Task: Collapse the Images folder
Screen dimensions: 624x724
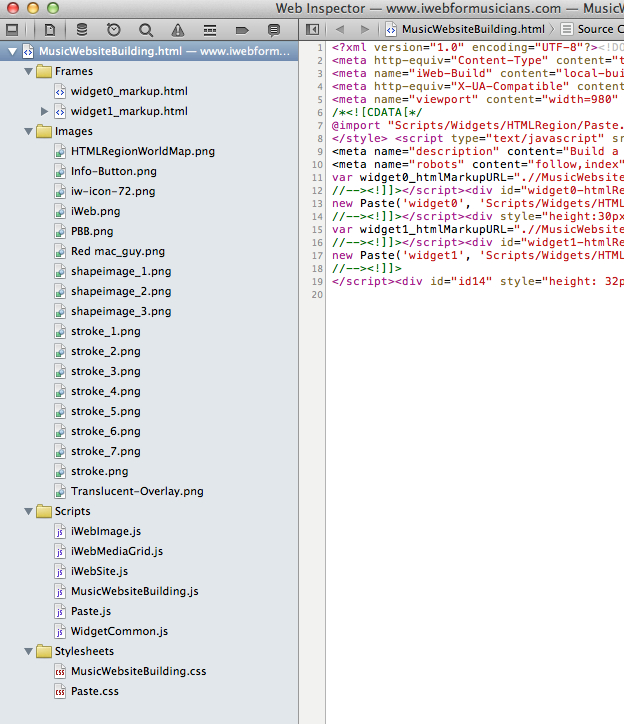Action: tap(29, 131)
